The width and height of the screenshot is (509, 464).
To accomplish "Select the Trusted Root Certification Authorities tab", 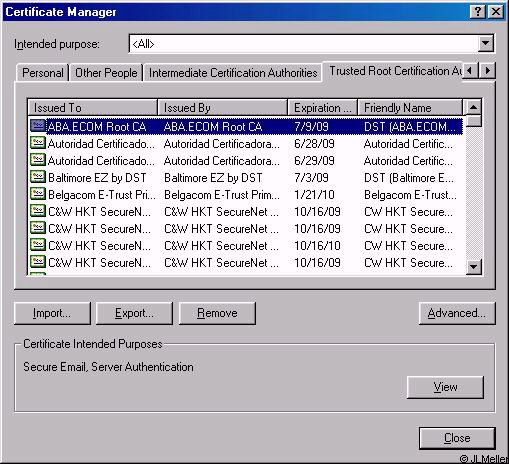I will [x=393, y=71].
